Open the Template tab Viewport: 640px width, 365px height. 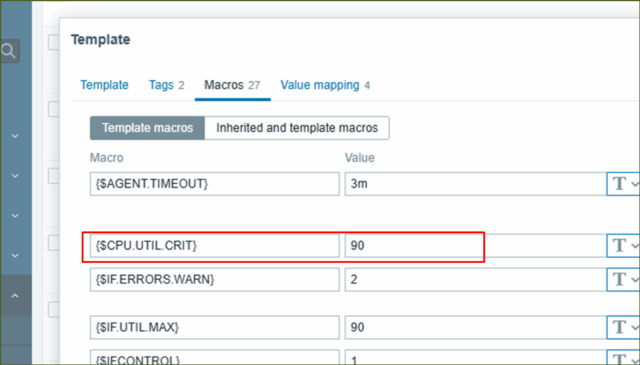point(104,85)
